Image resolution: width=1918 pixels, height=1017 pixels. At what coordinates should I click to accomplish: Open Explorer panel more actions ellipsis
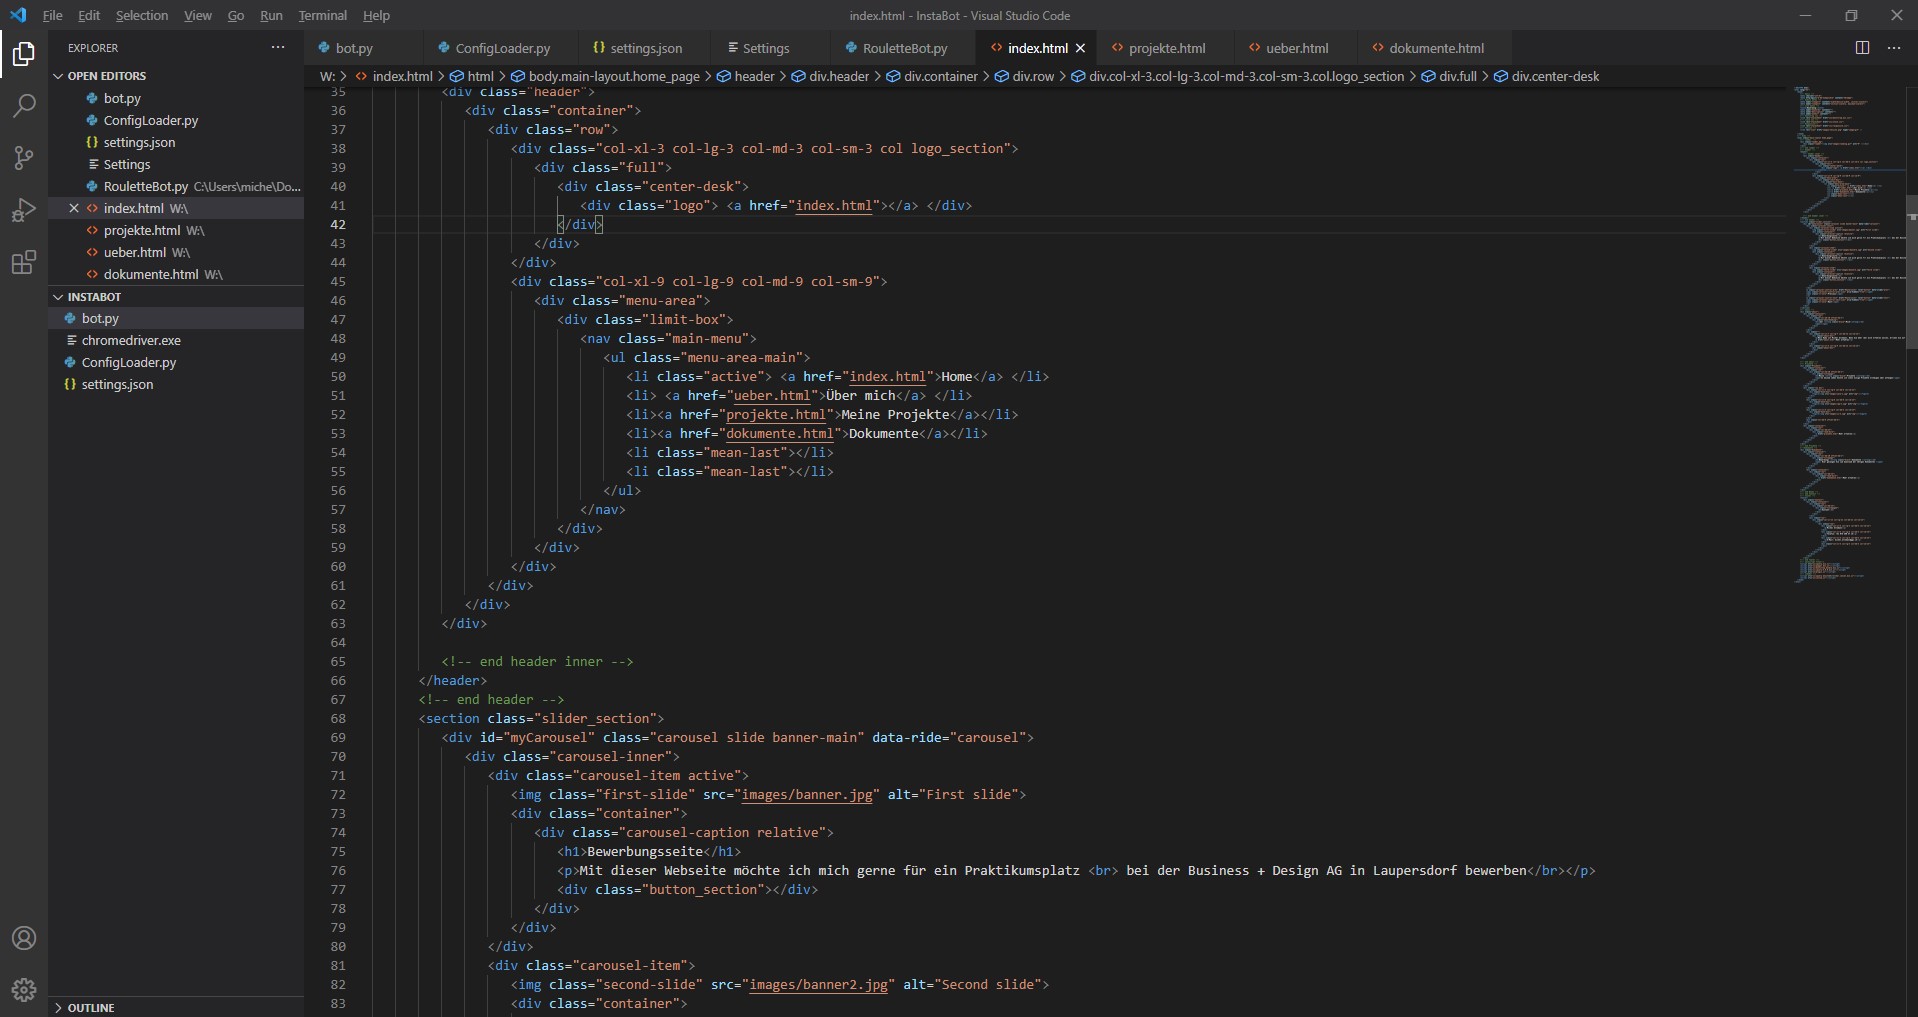278,48
